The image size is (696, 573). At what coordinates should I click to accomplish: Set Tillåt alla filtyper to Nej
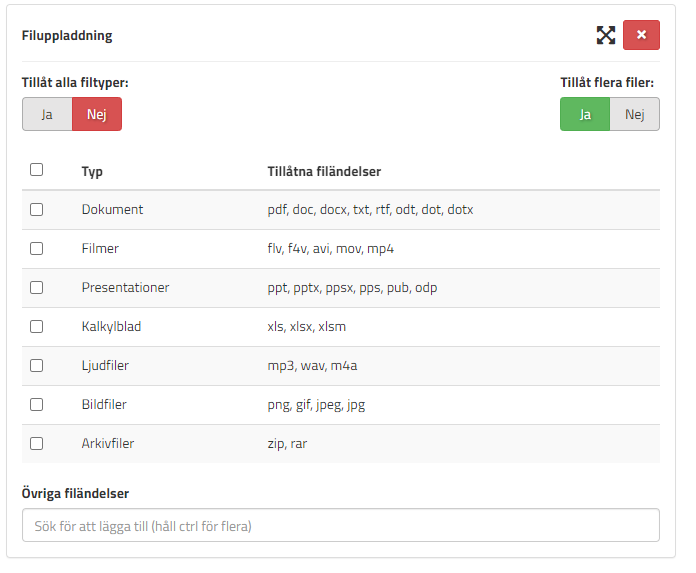point(96,114)
